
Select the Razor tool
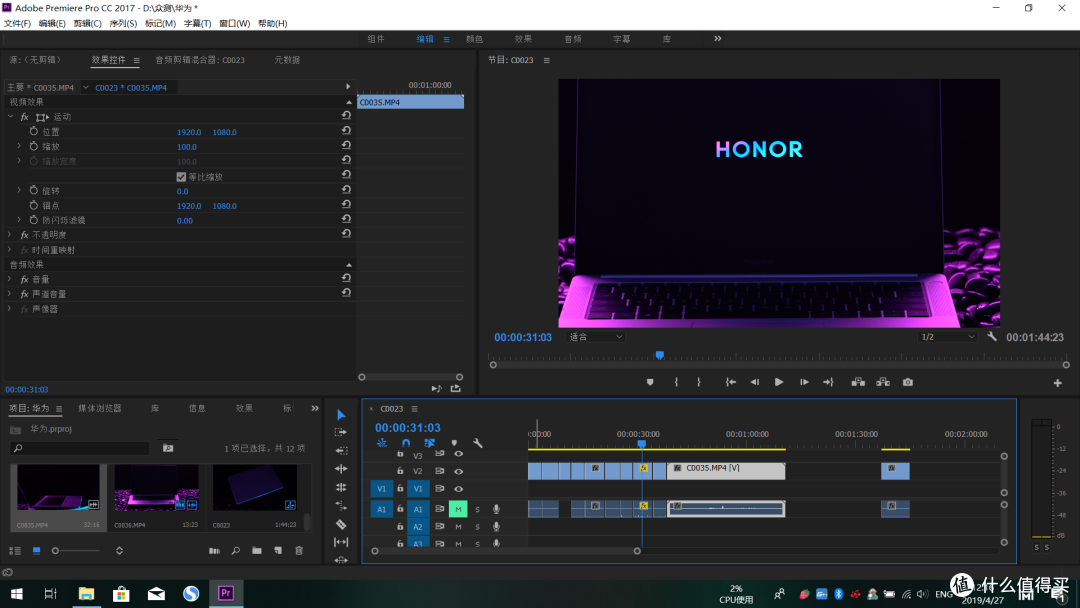pyautogui.click(x=341, y=524)
